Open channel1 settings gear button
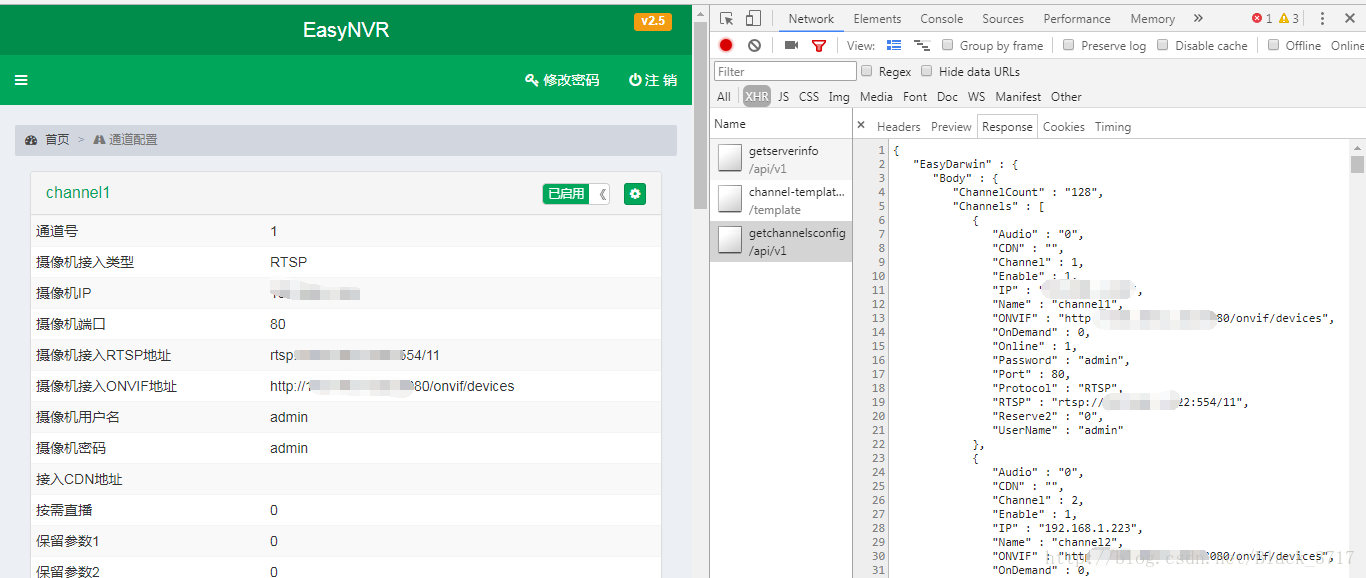 (x=635, y=194)
